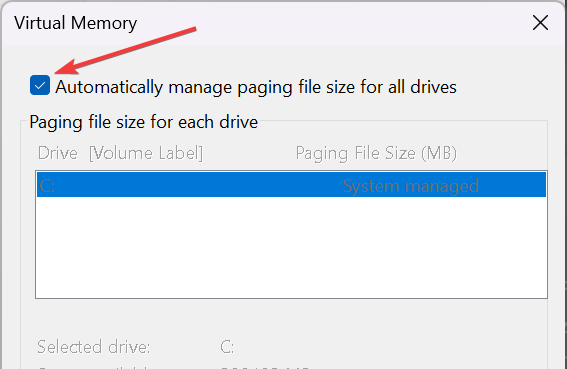Click the "Paging File Size (MB)" column header
Viewport: 567px width, 369px height.
click(x=376, y=153)
